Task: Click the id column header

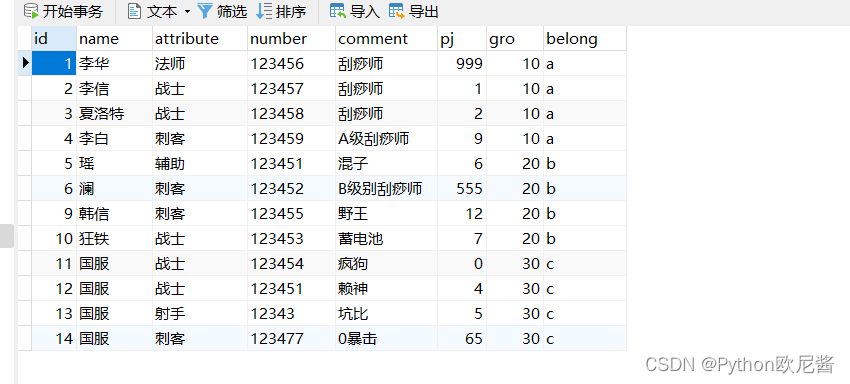Action: [x=54, y=39]
